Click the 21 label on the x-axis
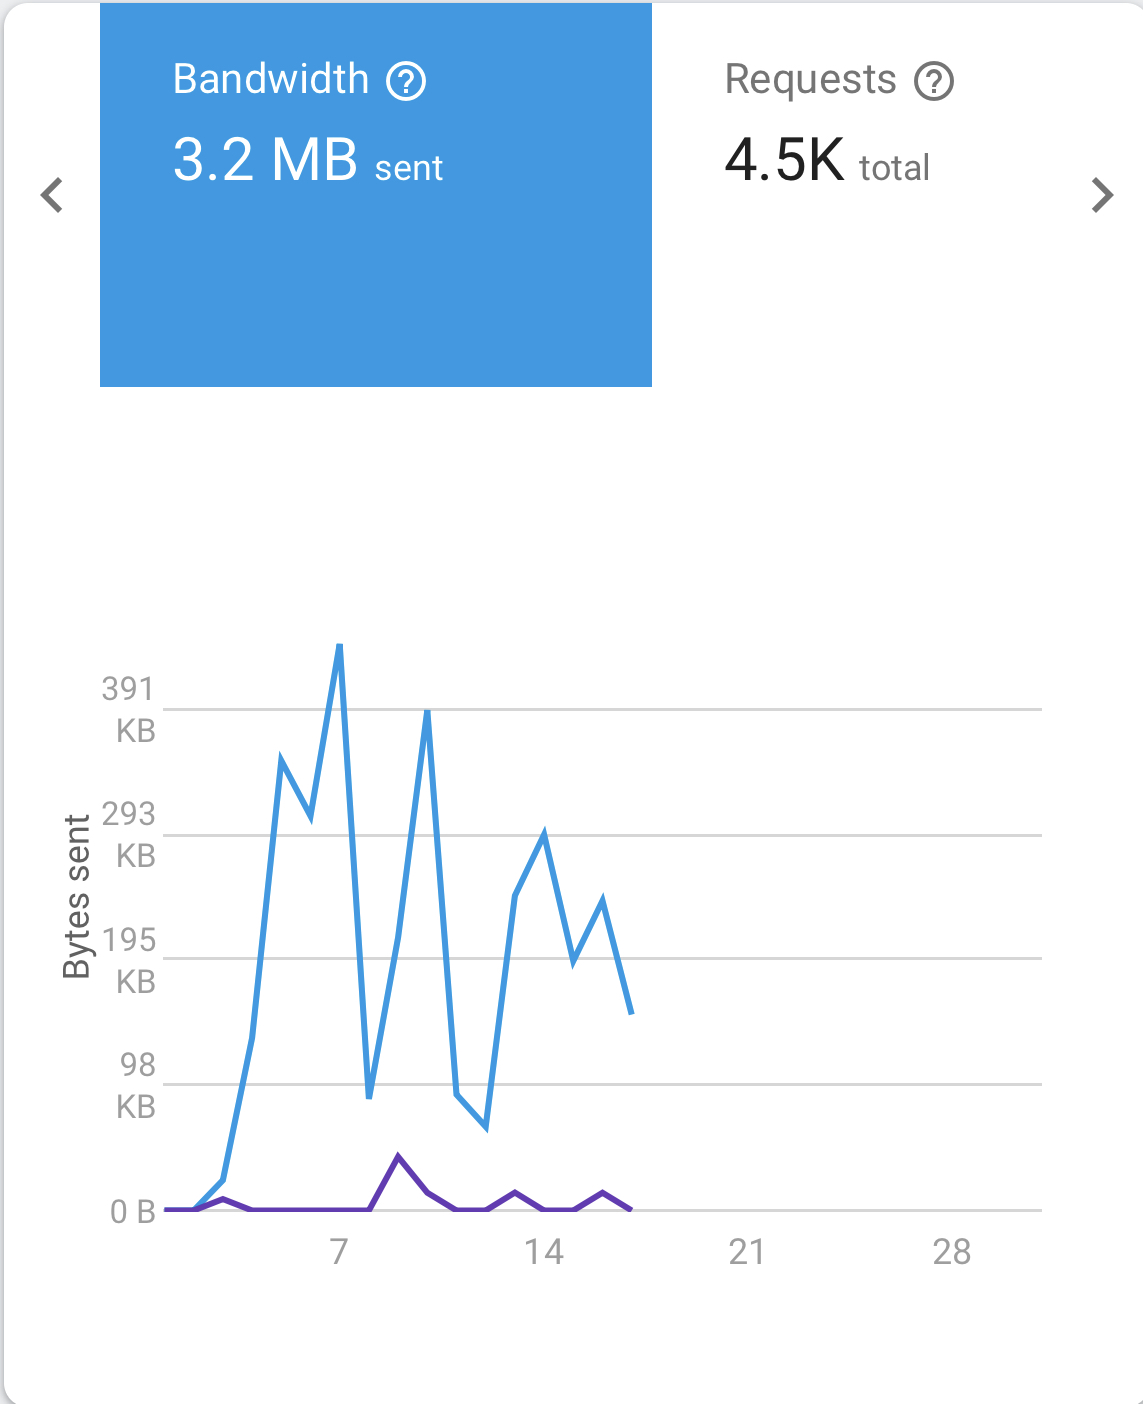This screenshot has width=1143, height=1404. 747,1251
